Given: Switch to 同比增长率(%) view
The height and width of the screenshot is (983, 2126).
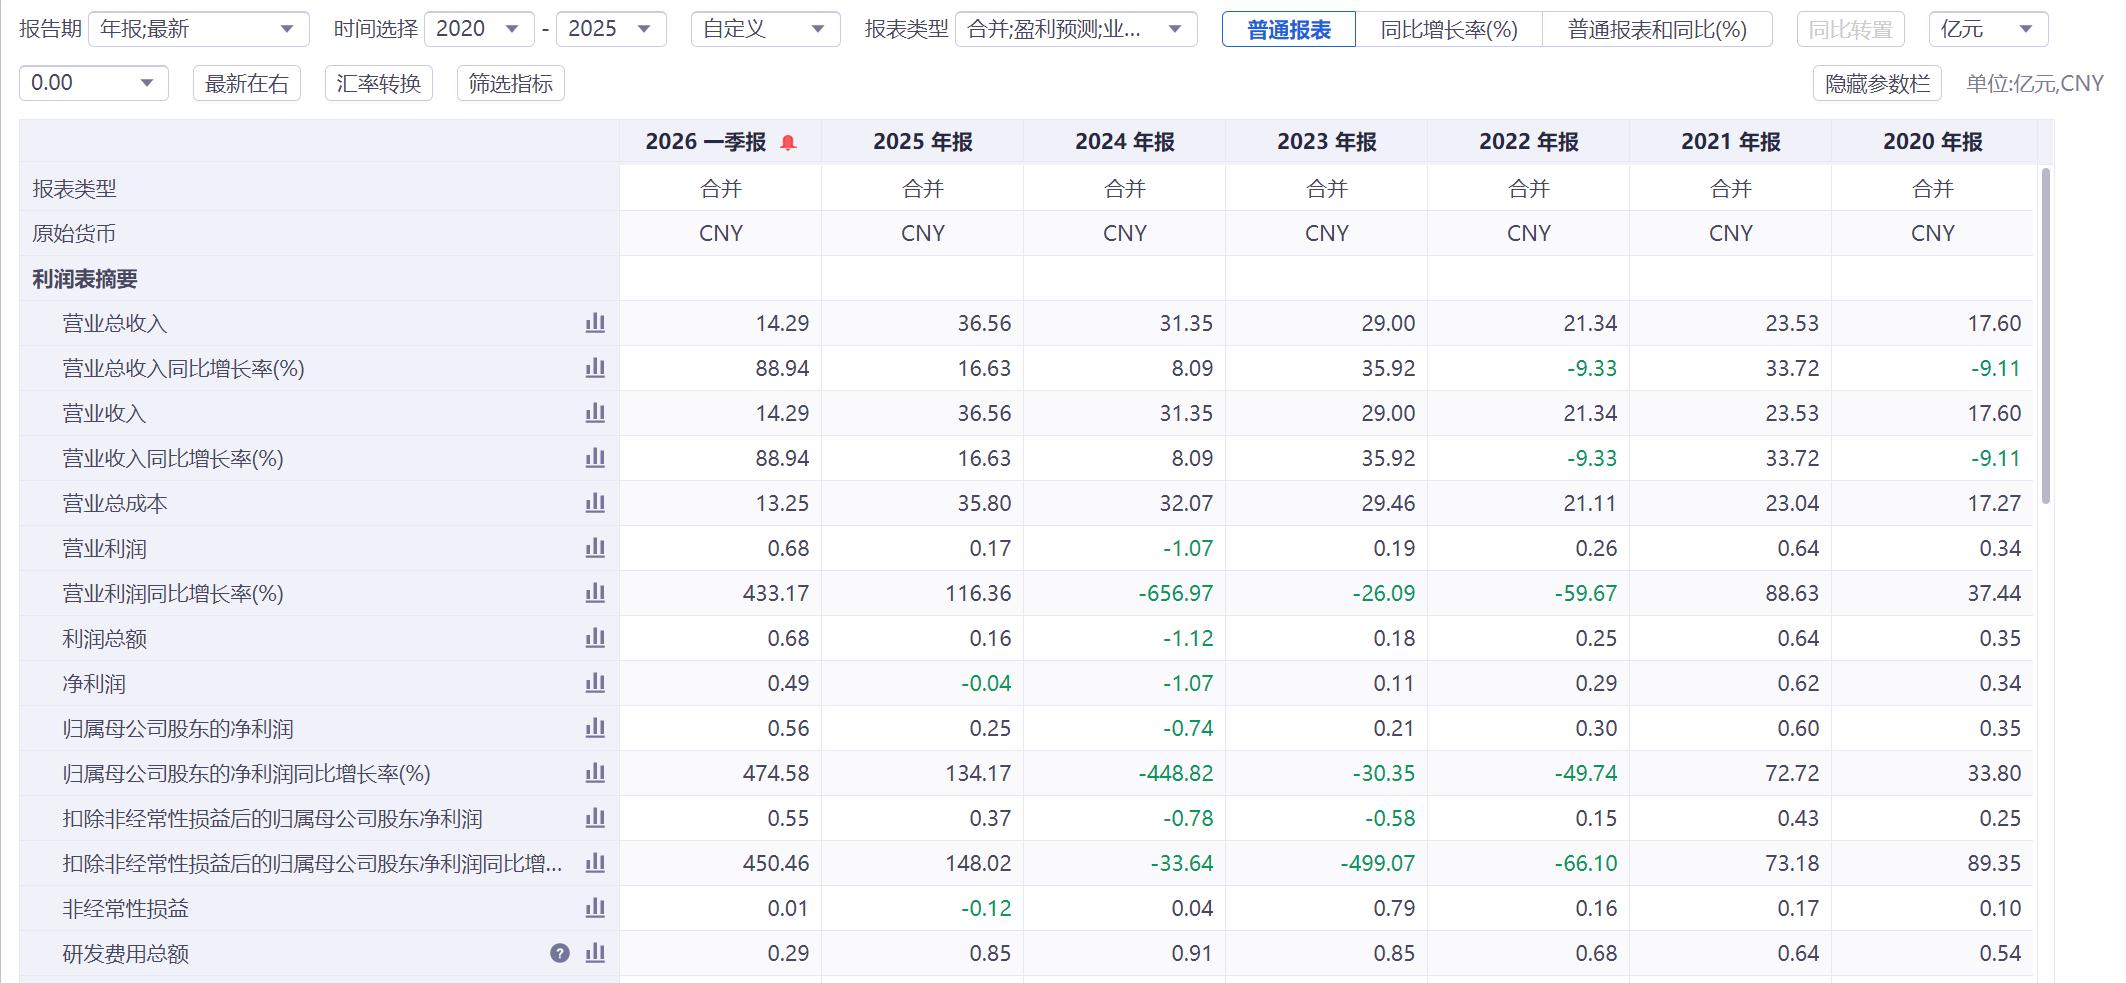Looking at the screenshot, I should click(x=1449, y=29).
